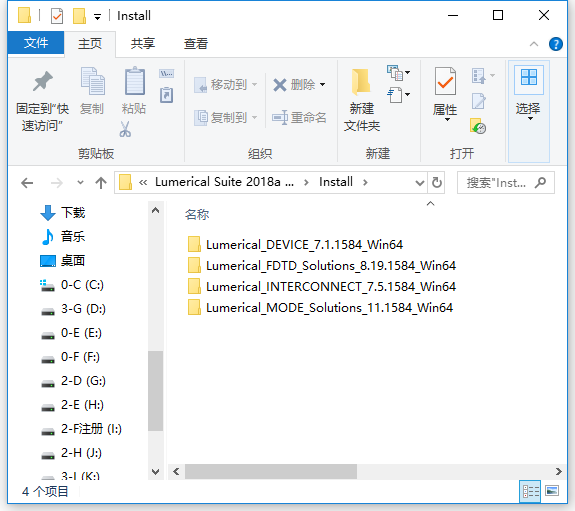Open the Share ribbon tab
This screenshot has height=511, width=575.
click(143, 44)
